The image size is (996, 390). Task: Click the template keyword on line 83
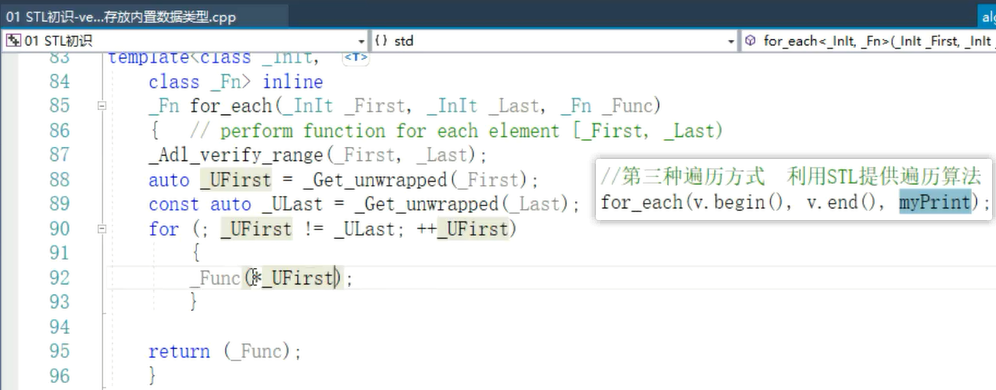point(149,57)
